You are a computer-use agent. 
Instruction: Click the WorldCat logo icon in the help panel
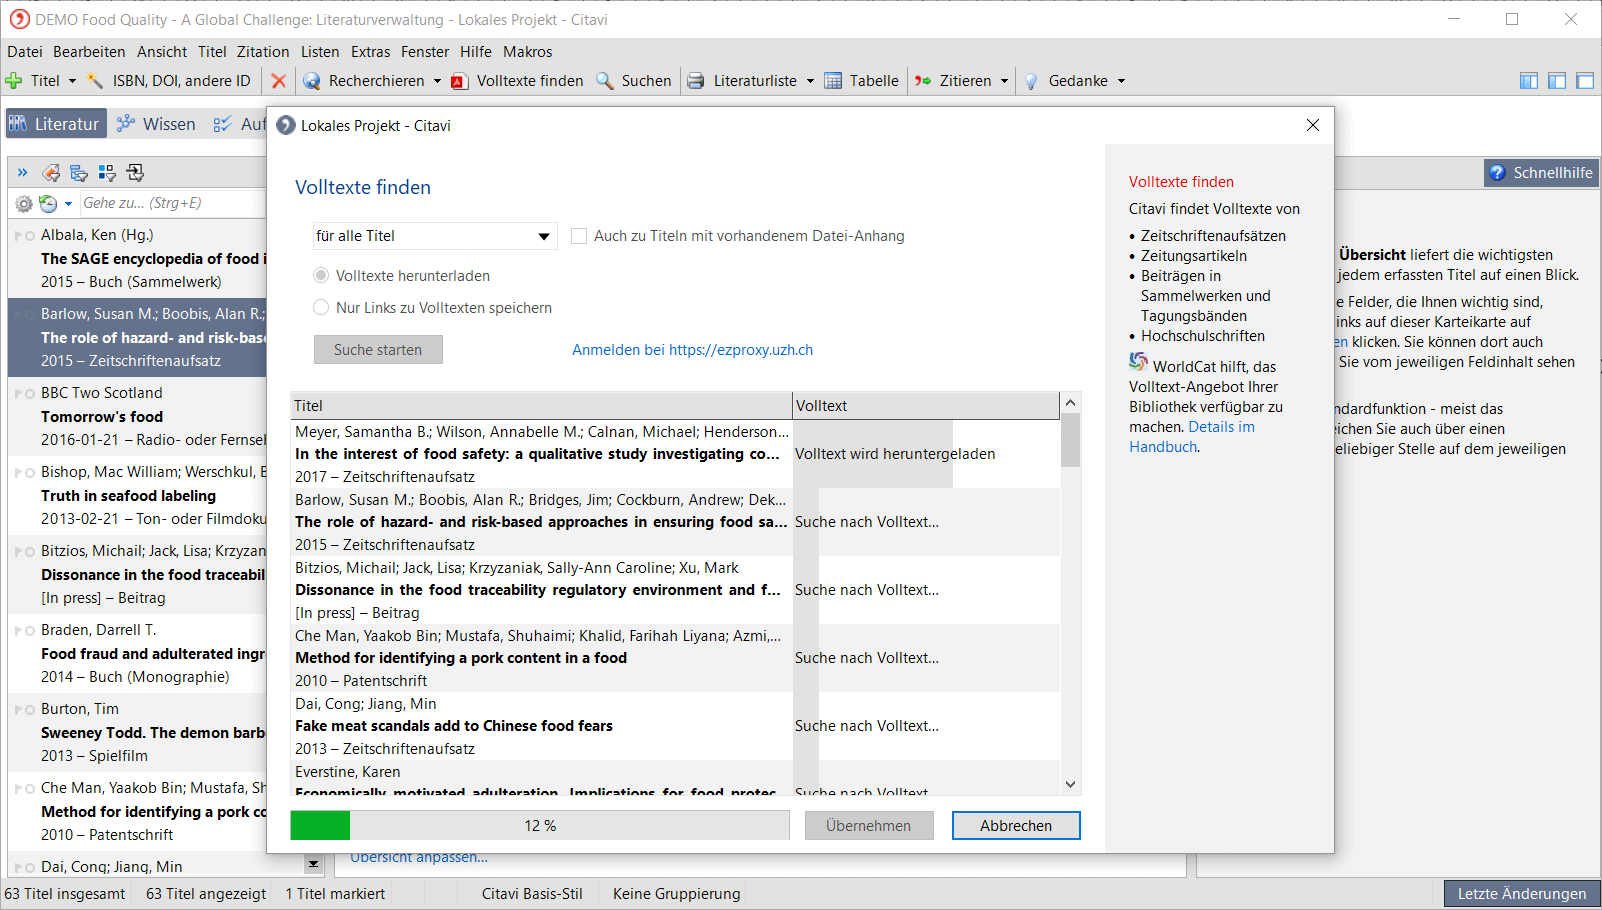click(x=1138, y=362)
